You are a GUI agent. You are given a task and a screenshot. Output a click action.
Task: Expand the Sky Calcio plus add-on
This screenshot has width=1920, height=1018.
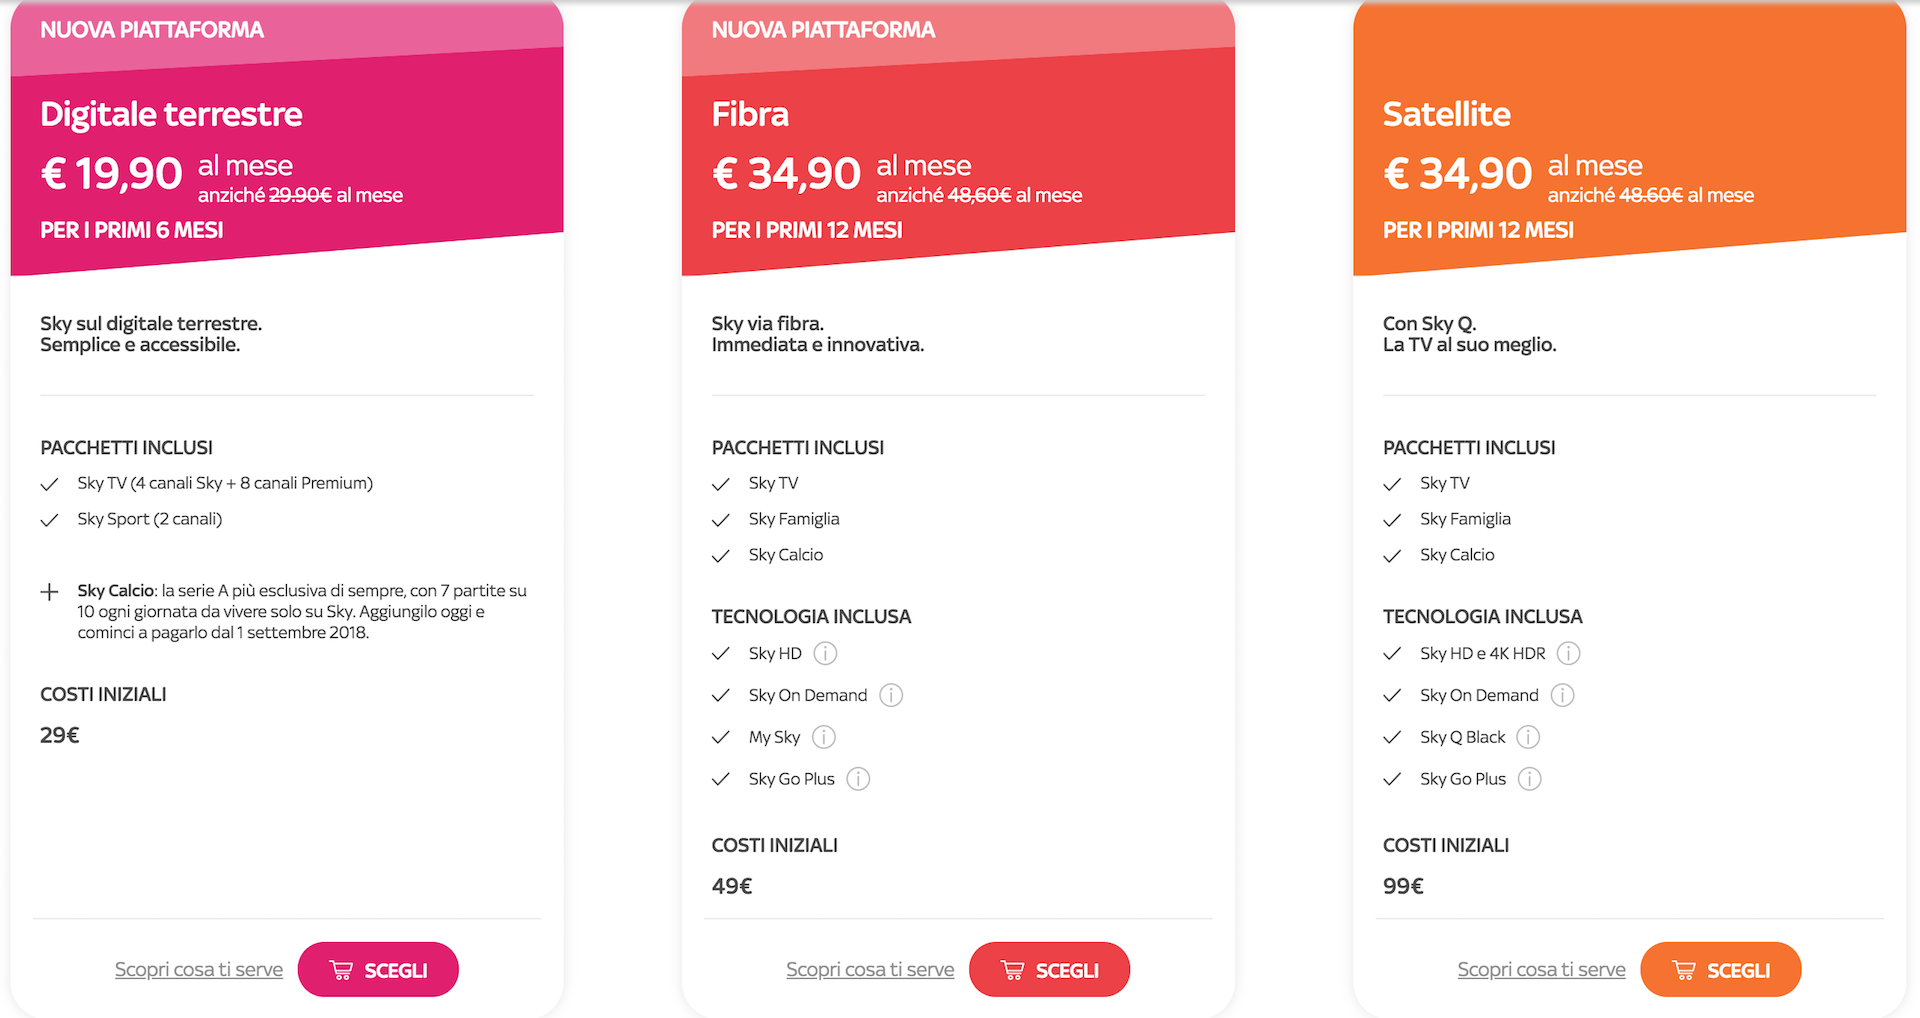pos(49,592)
